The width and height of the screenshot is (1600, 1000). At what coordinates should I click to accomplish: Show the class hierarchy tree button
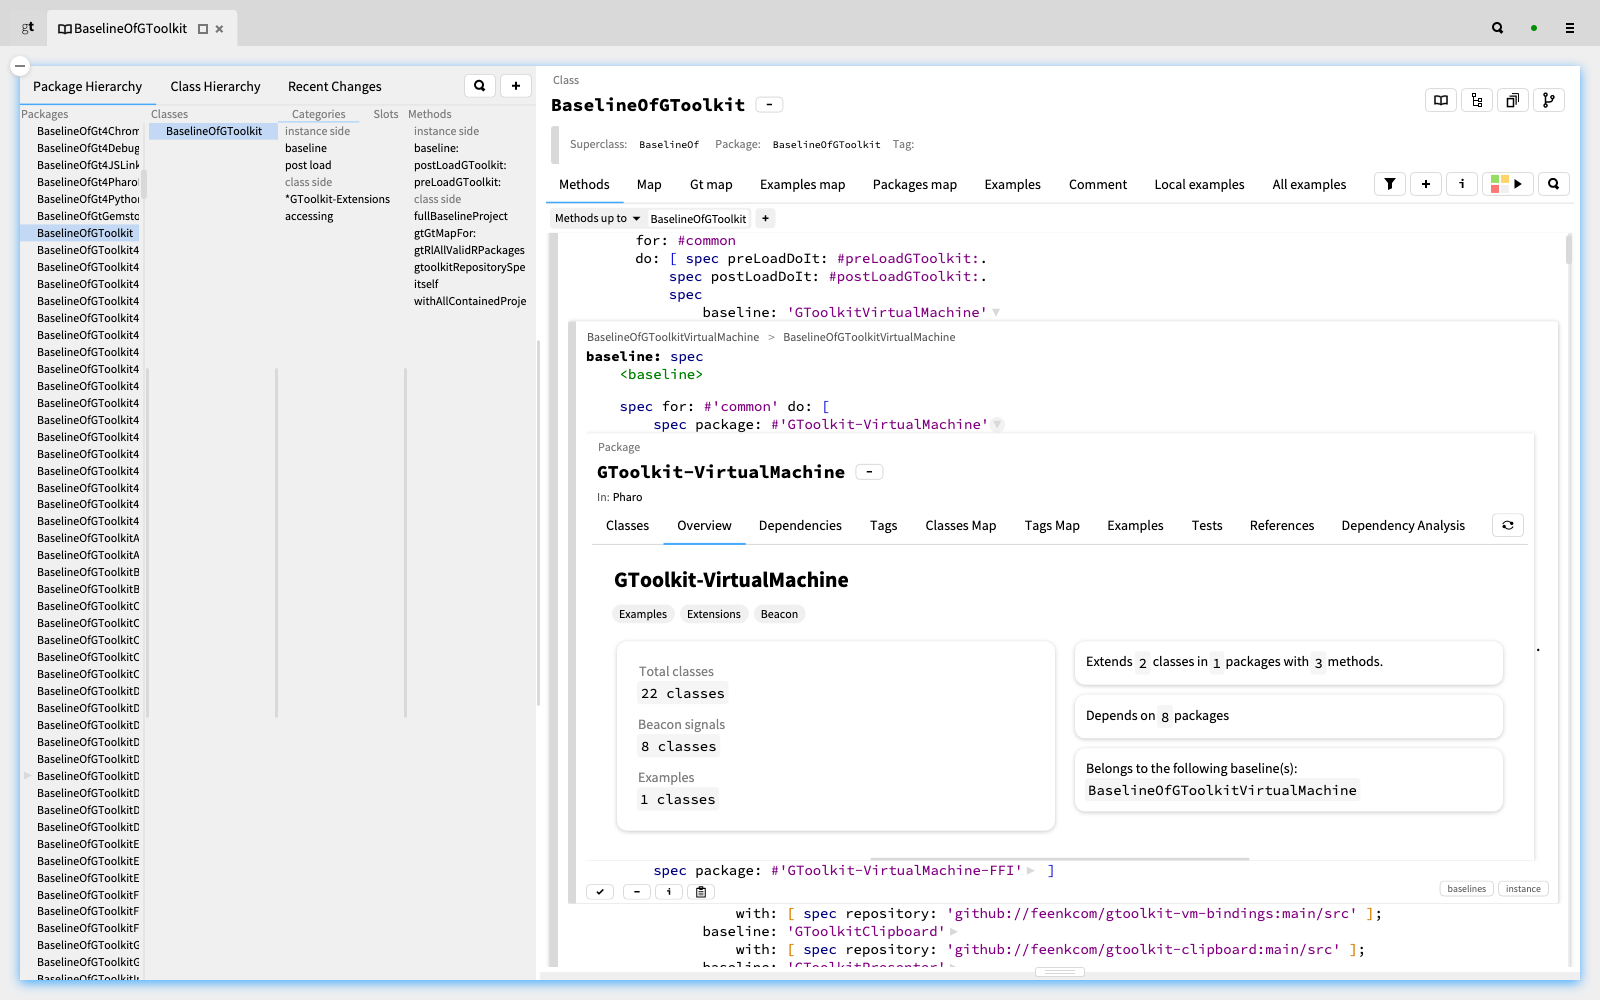pos(1477,100)
